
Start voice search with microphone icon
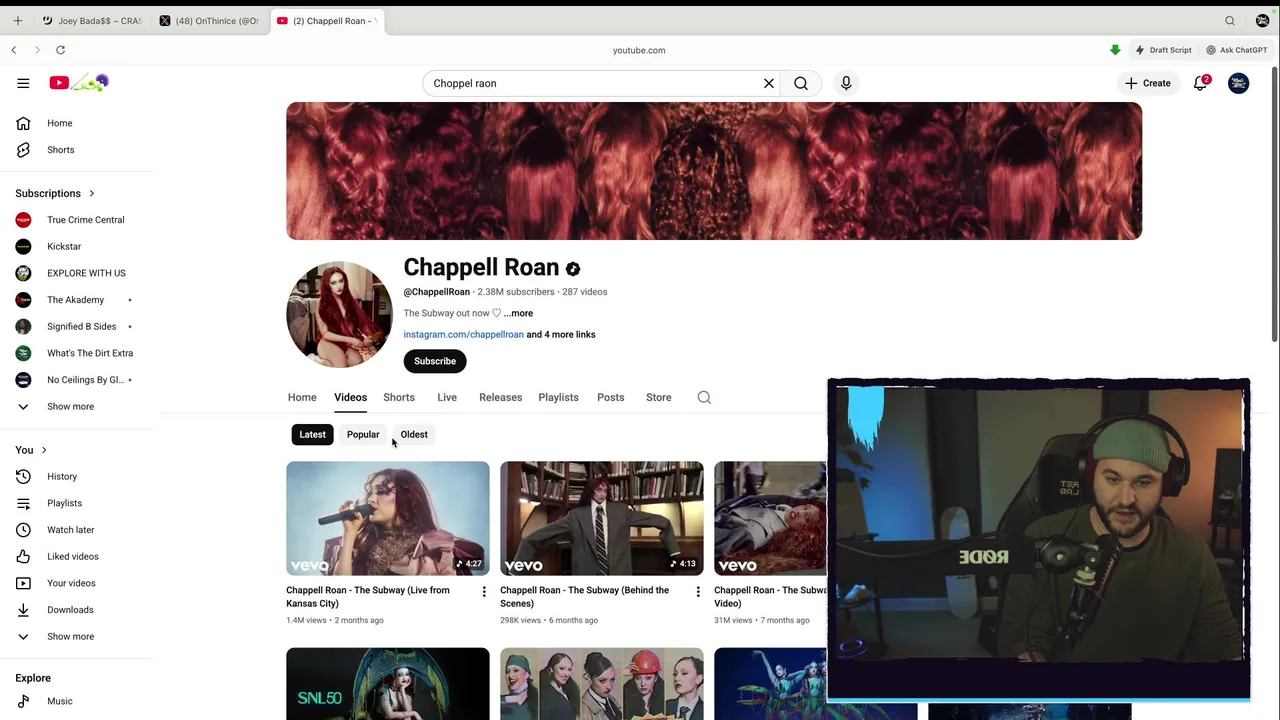coord(846,83)
